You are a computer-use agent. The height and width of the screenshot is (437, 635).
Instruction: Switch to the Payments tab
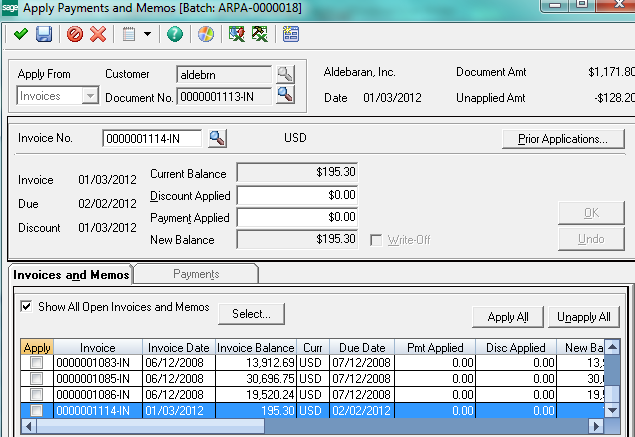click(196, 274)
